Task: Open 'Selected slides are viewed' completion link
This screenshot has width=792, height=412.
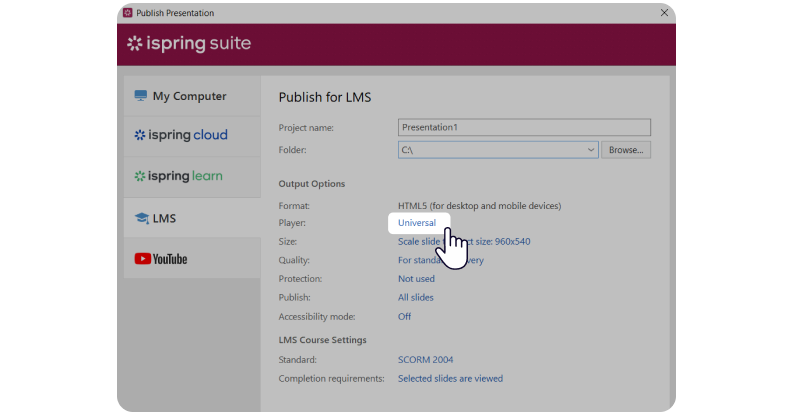Action: pyautogui.click(x=451, y=378)
